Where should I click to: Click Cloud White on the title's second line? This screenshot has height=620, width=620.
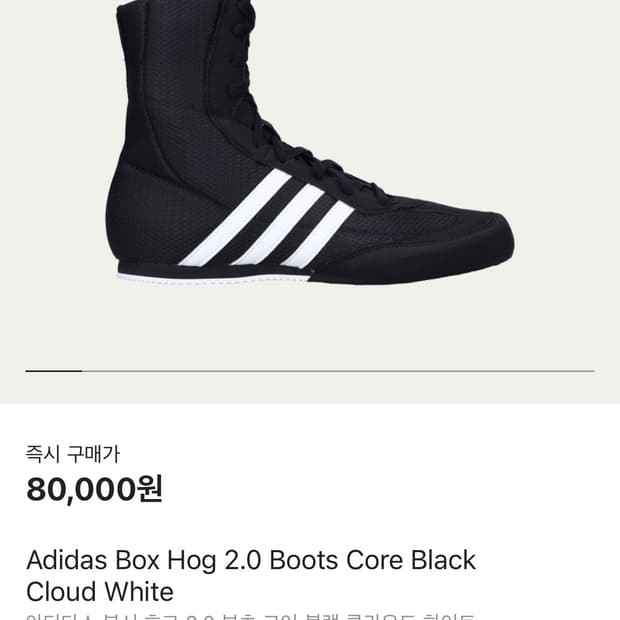(99, 591)
